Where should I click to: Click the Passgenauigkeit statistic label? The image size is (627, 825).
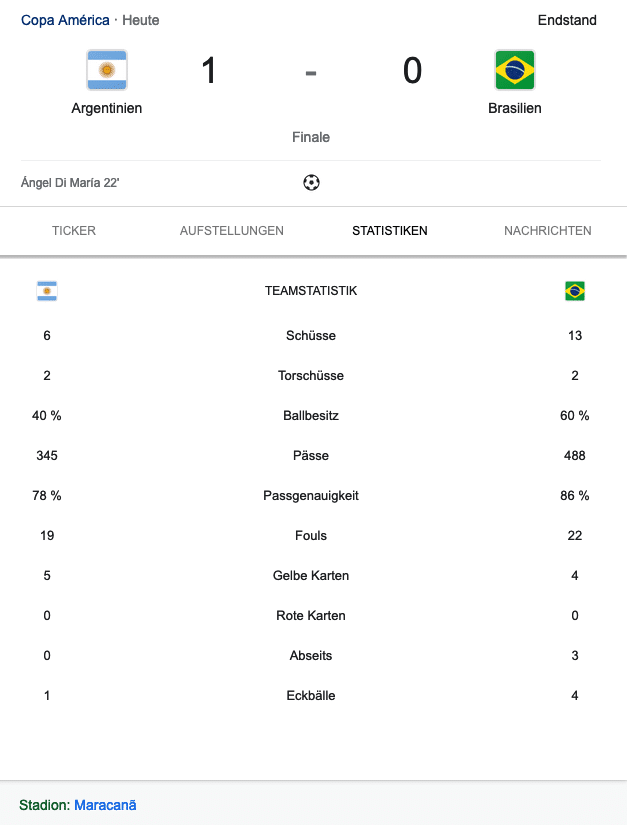(311, 495)
